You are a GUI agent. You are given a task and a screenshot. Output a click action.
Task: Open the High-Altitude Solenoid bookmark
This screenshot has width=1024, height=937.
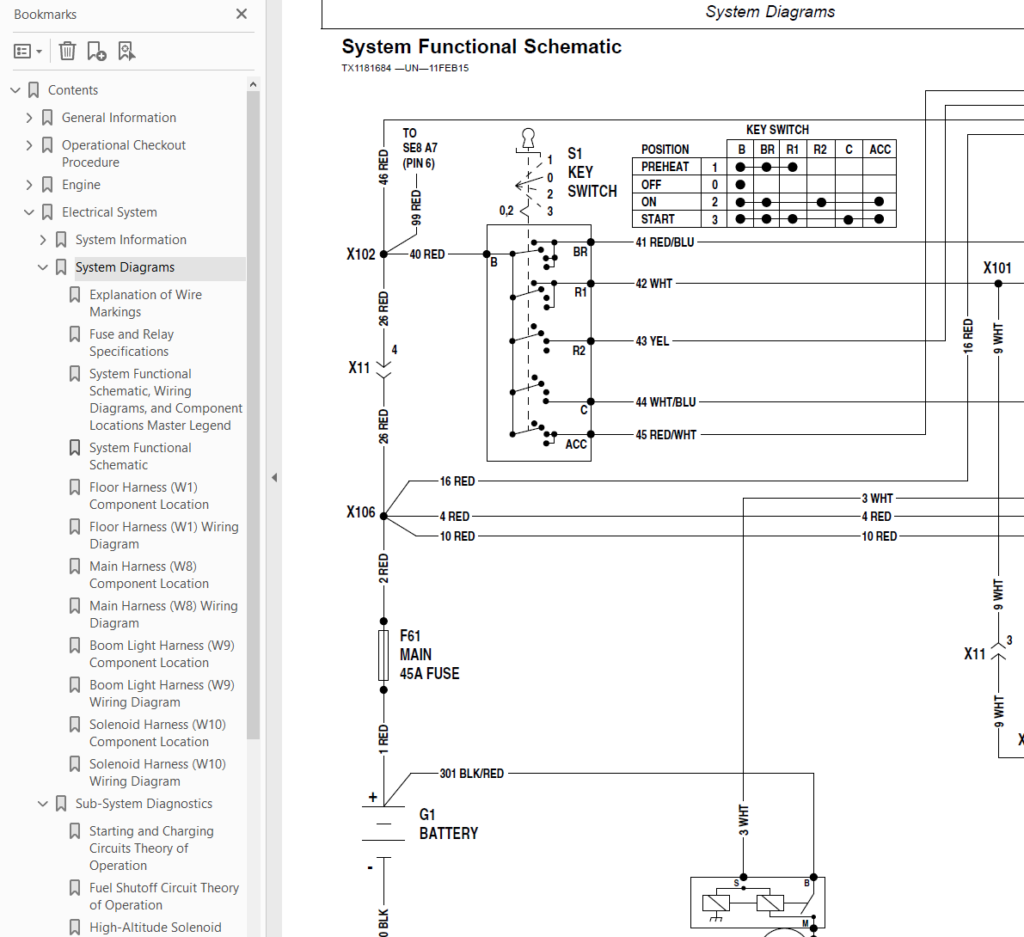[x=155, y=927]
